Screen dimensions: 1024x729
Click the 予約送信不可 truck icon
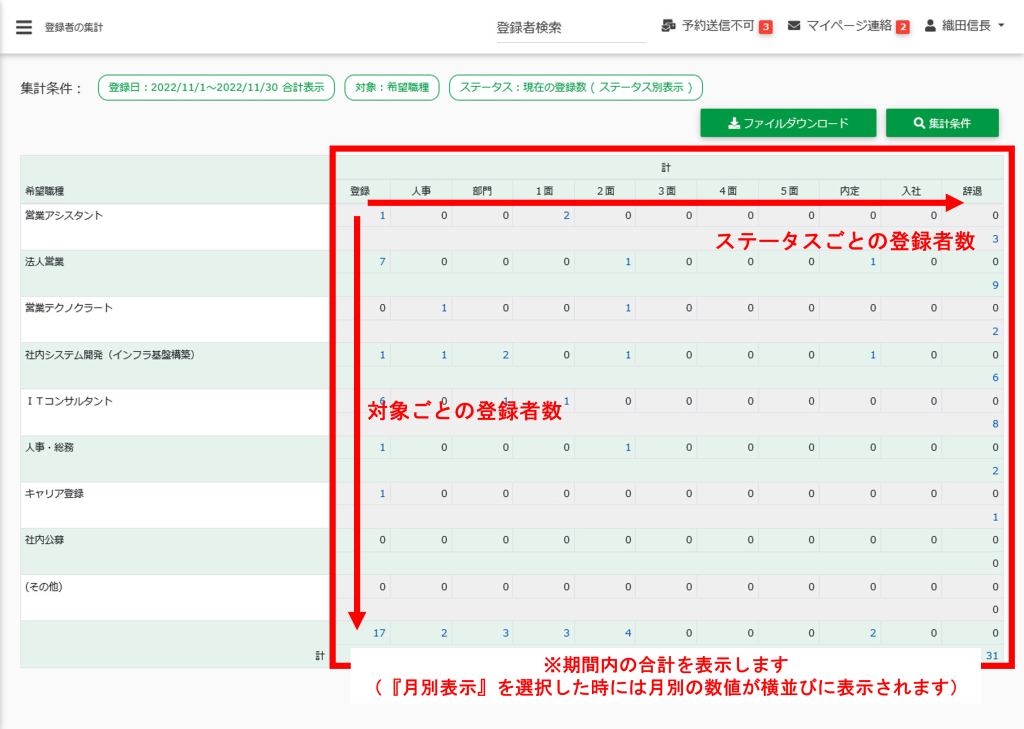coord(669,26)
